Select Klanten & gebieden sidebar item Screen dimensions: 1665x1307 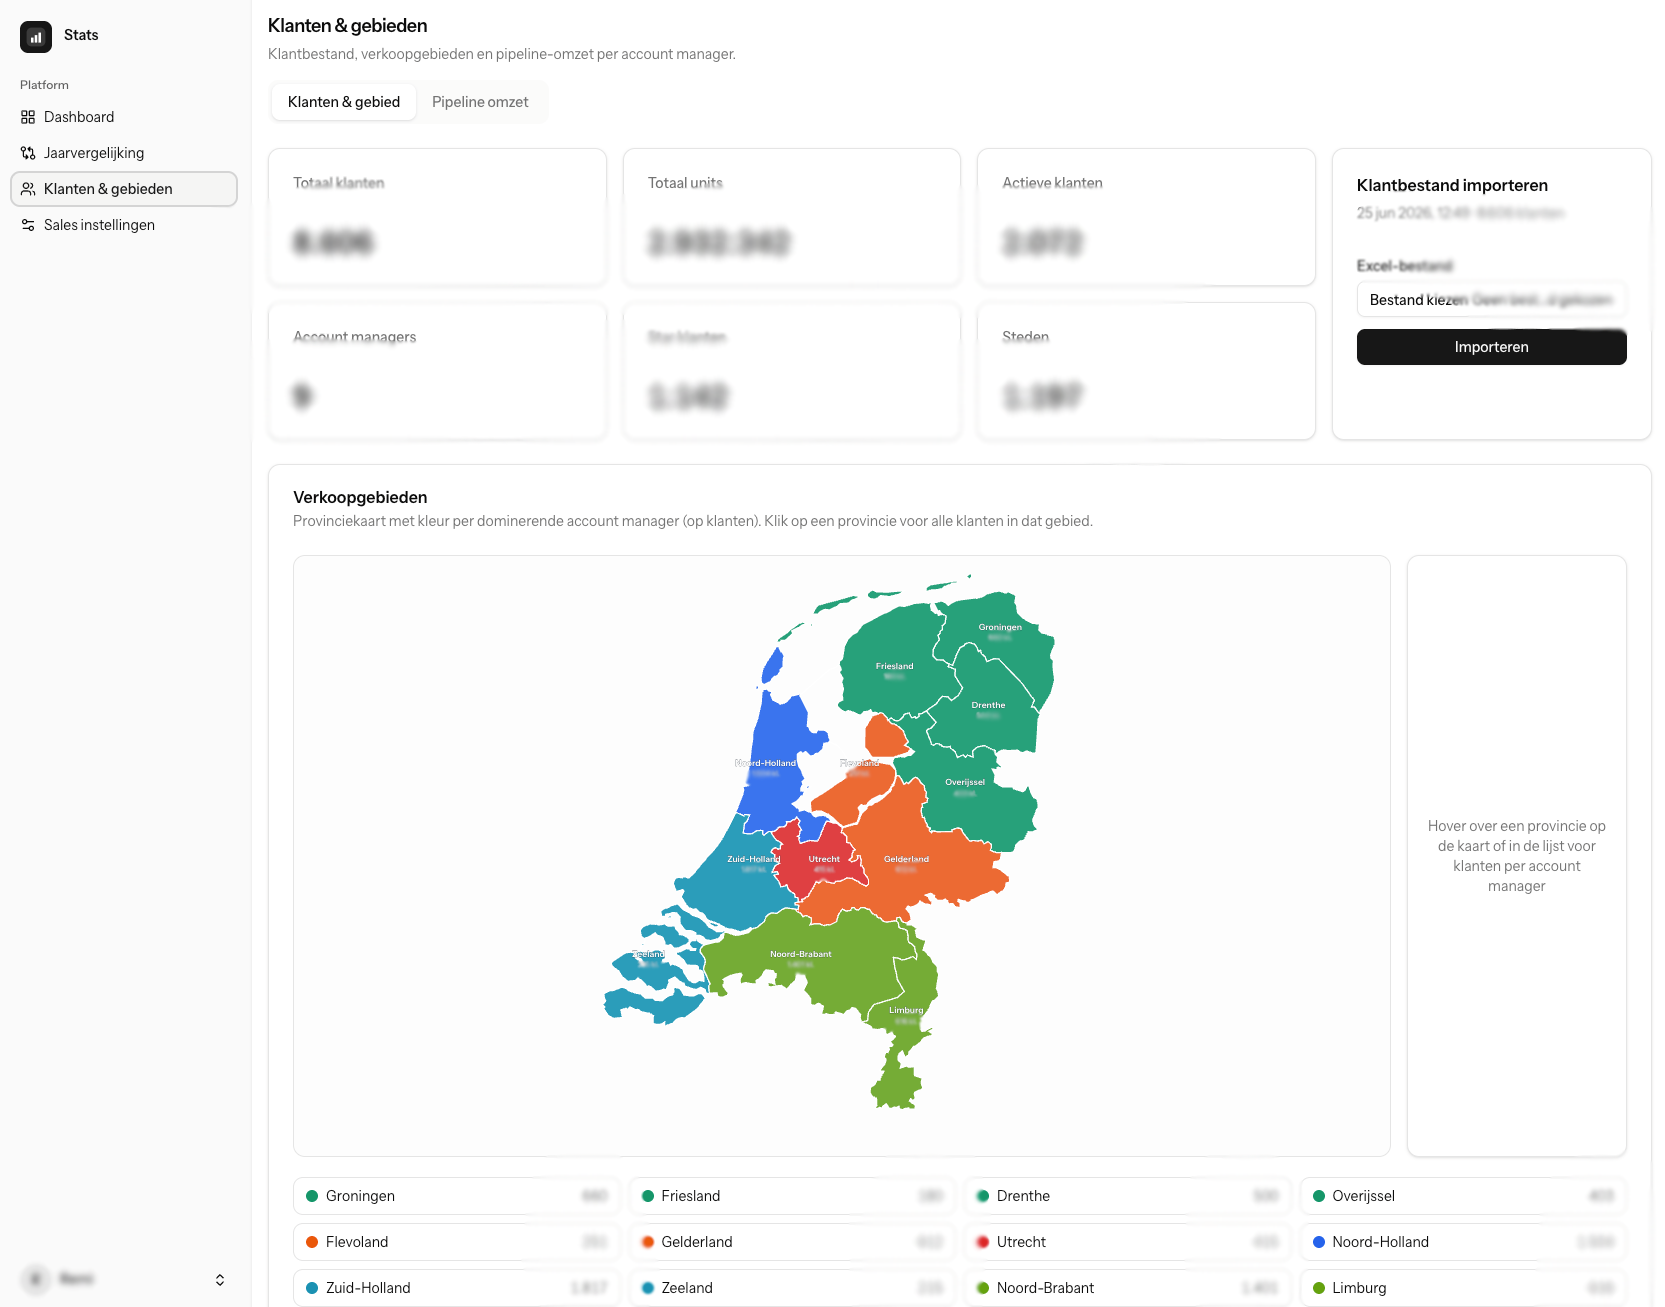124,189
